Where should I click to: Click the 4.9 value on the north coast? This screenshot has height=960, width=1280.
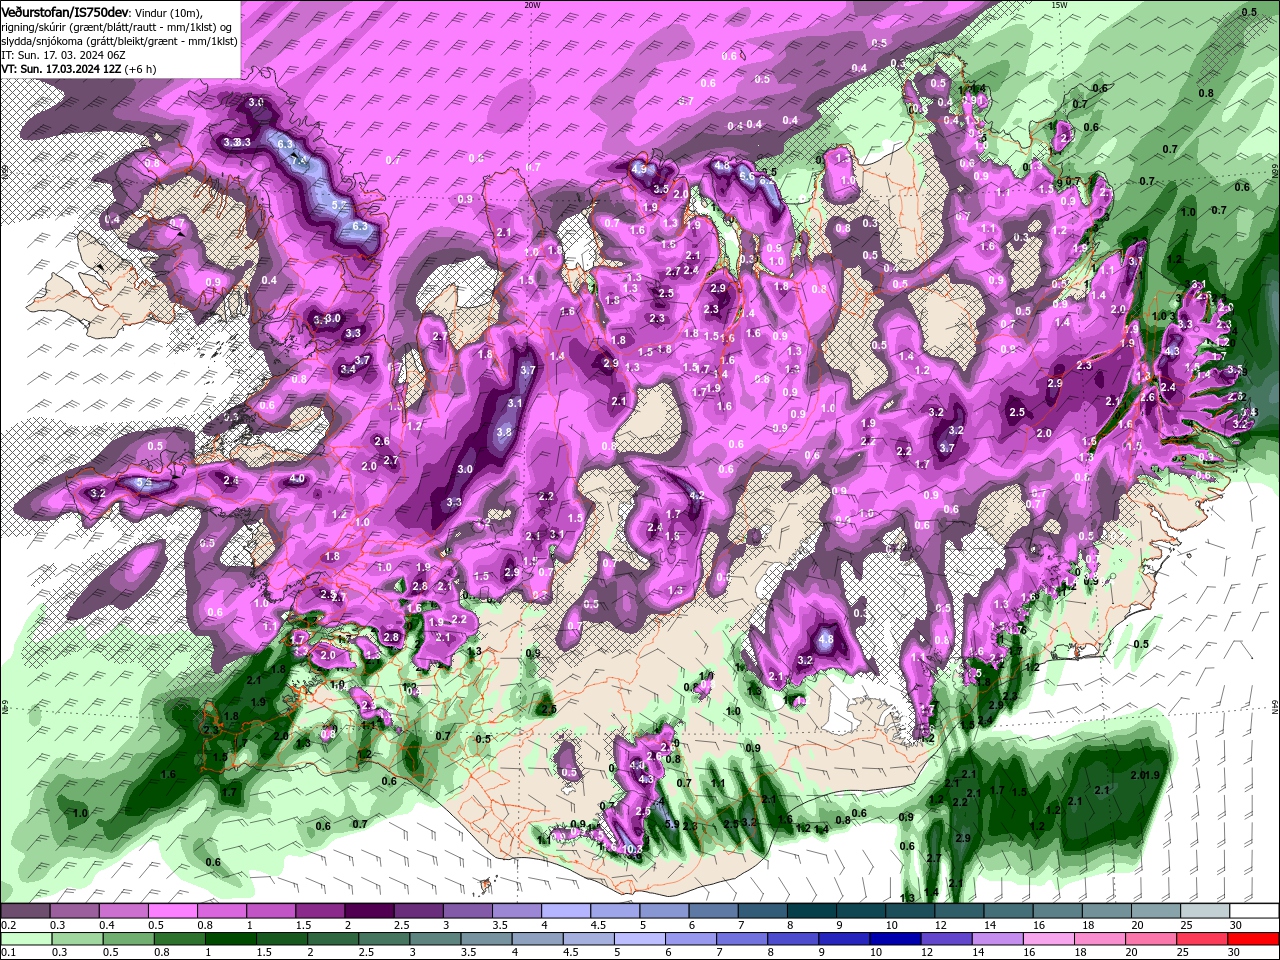[x=640, y=170]
